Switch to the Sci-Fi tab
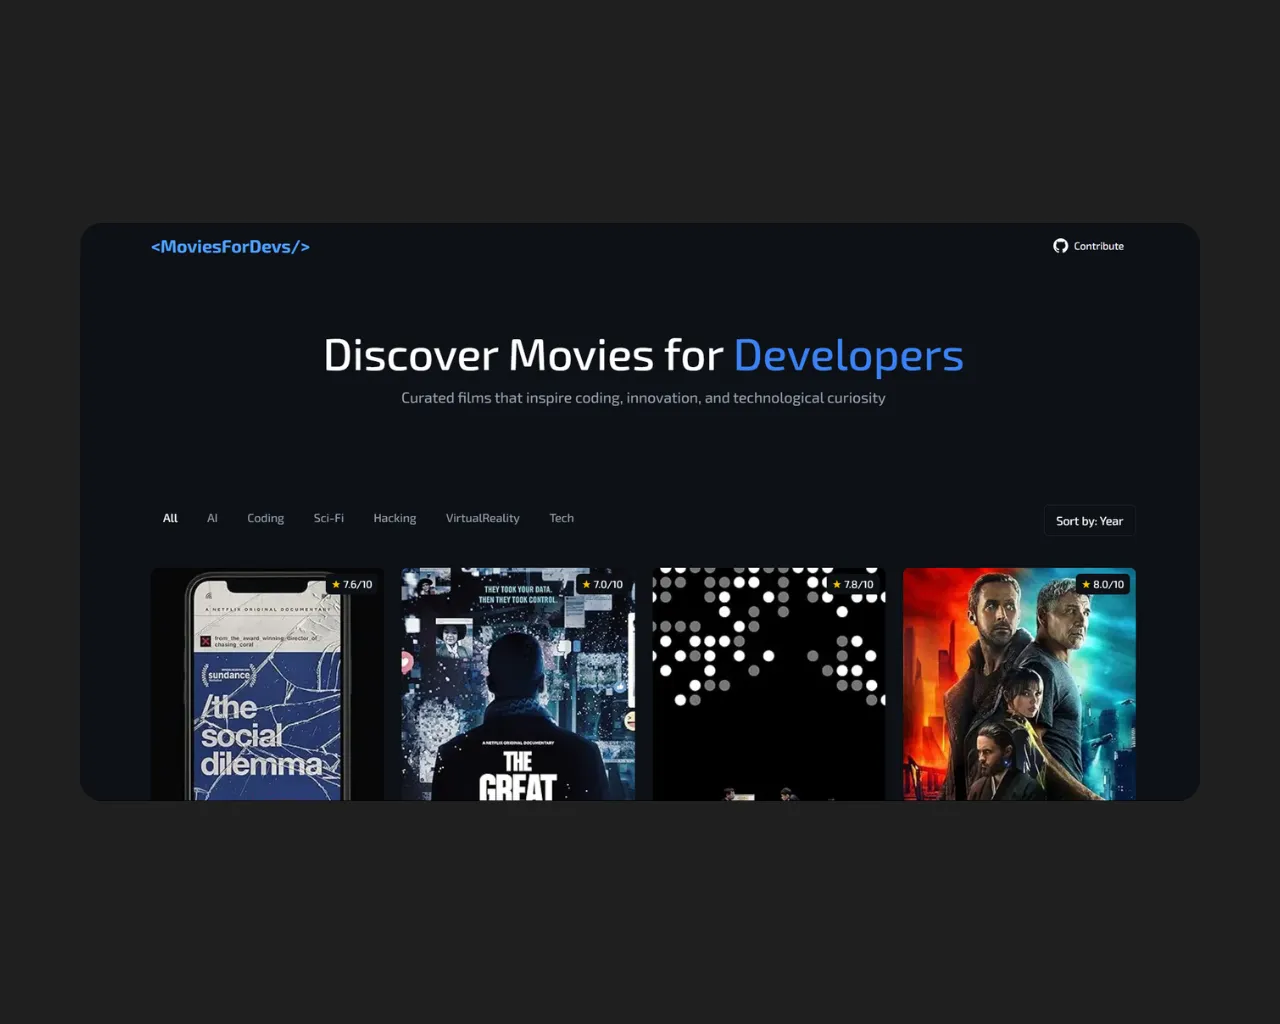This screenshot has height=1024, width=1280. [x=328, y=518]
